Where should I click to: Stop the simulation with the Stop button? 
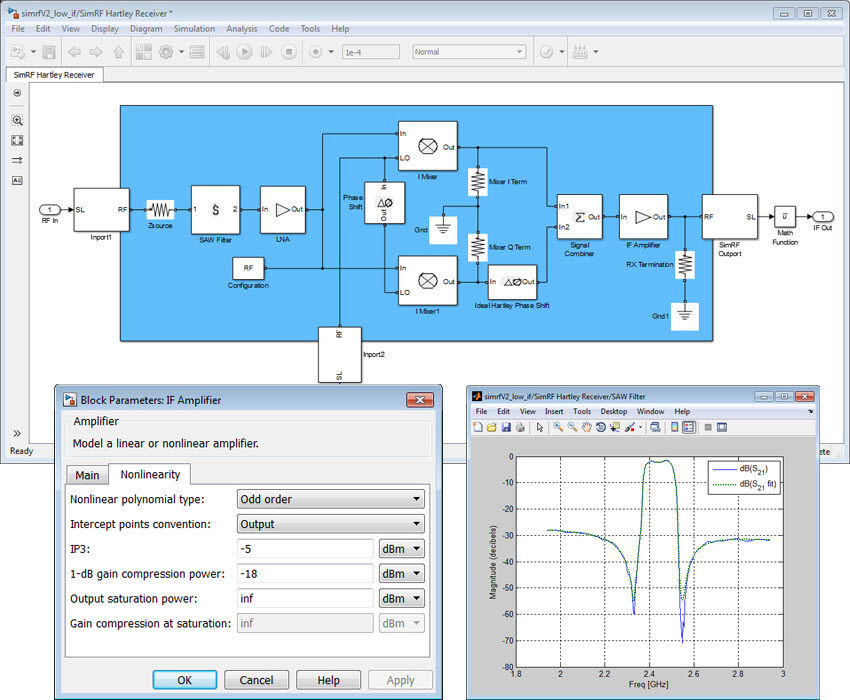tap(289, 52)
